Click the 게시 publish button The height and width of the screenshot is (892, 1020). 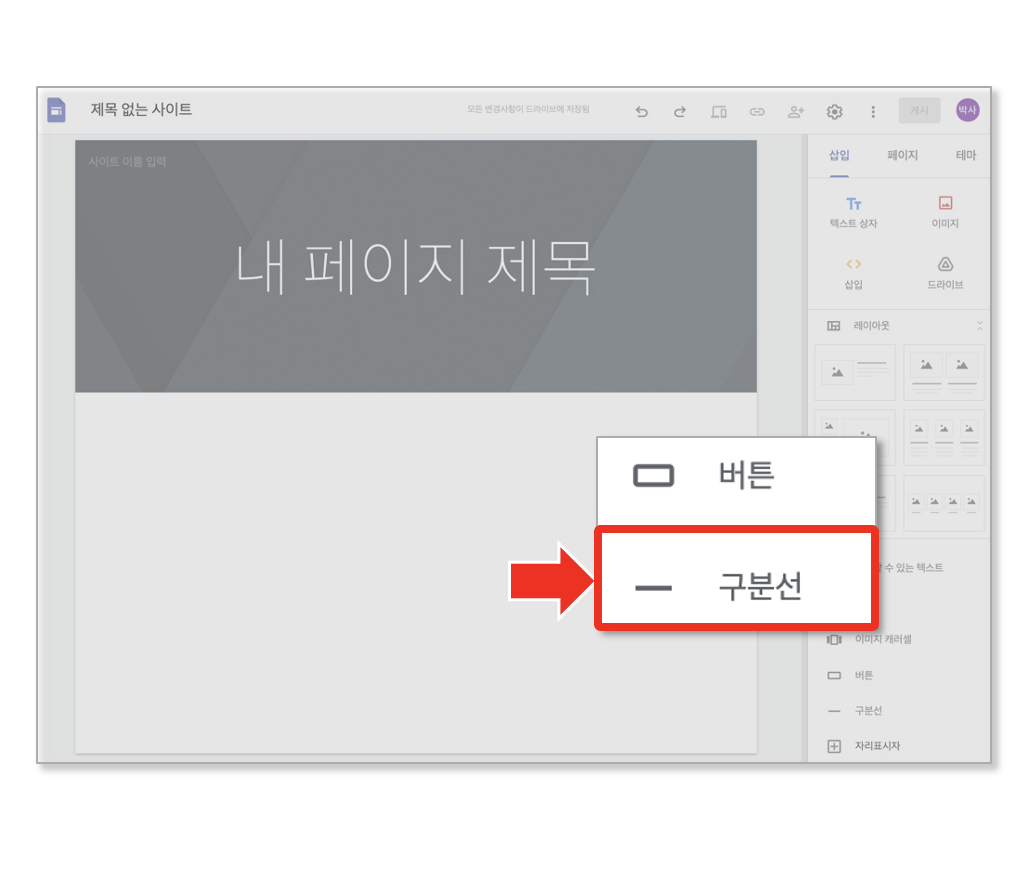[919, 111]
